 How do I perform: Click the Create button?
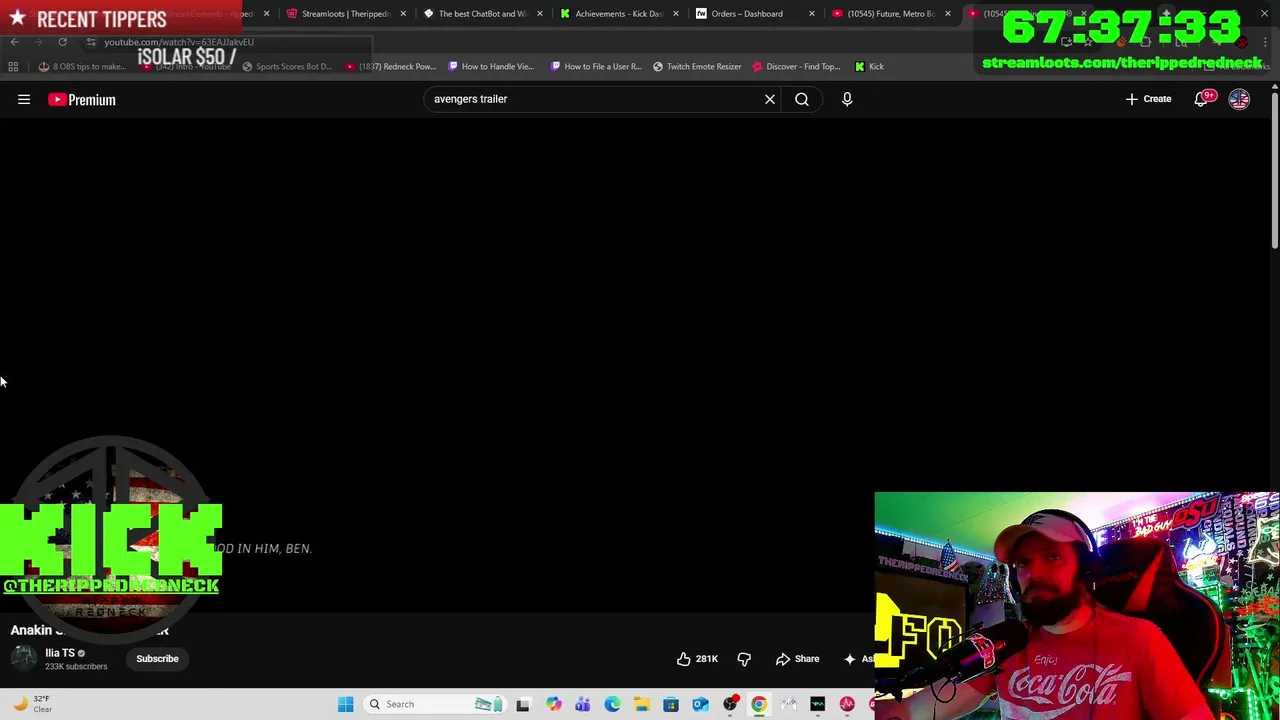click(1148, 99)
